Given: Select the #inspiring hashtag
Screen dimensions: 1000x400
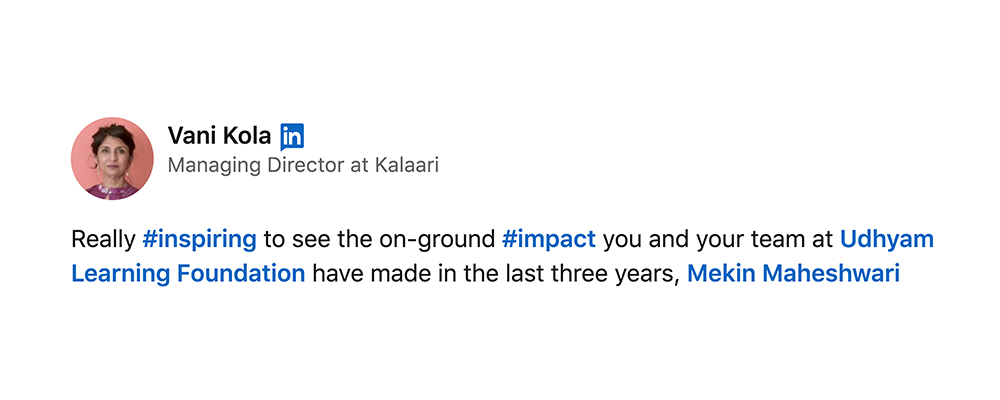Looking at the screenshot, I should (199, 240).
